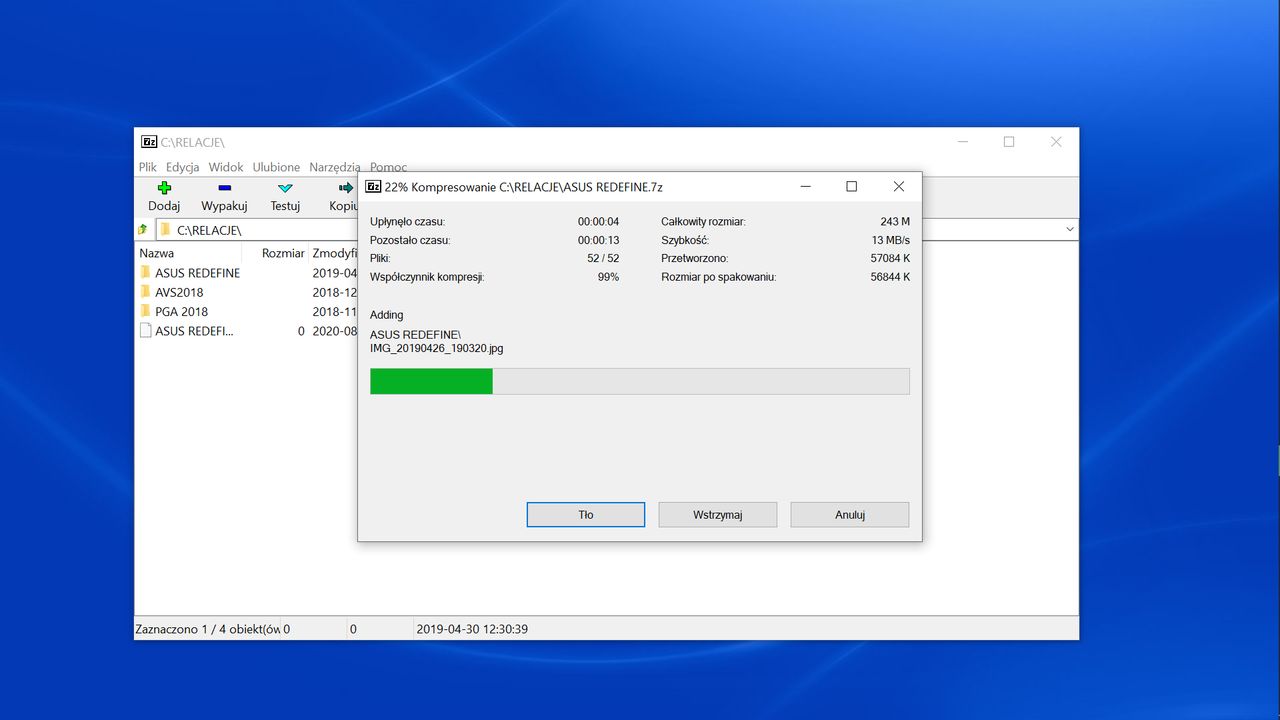Click the Wypakuj (extract) blue minus icon

[x=224, y=188]
